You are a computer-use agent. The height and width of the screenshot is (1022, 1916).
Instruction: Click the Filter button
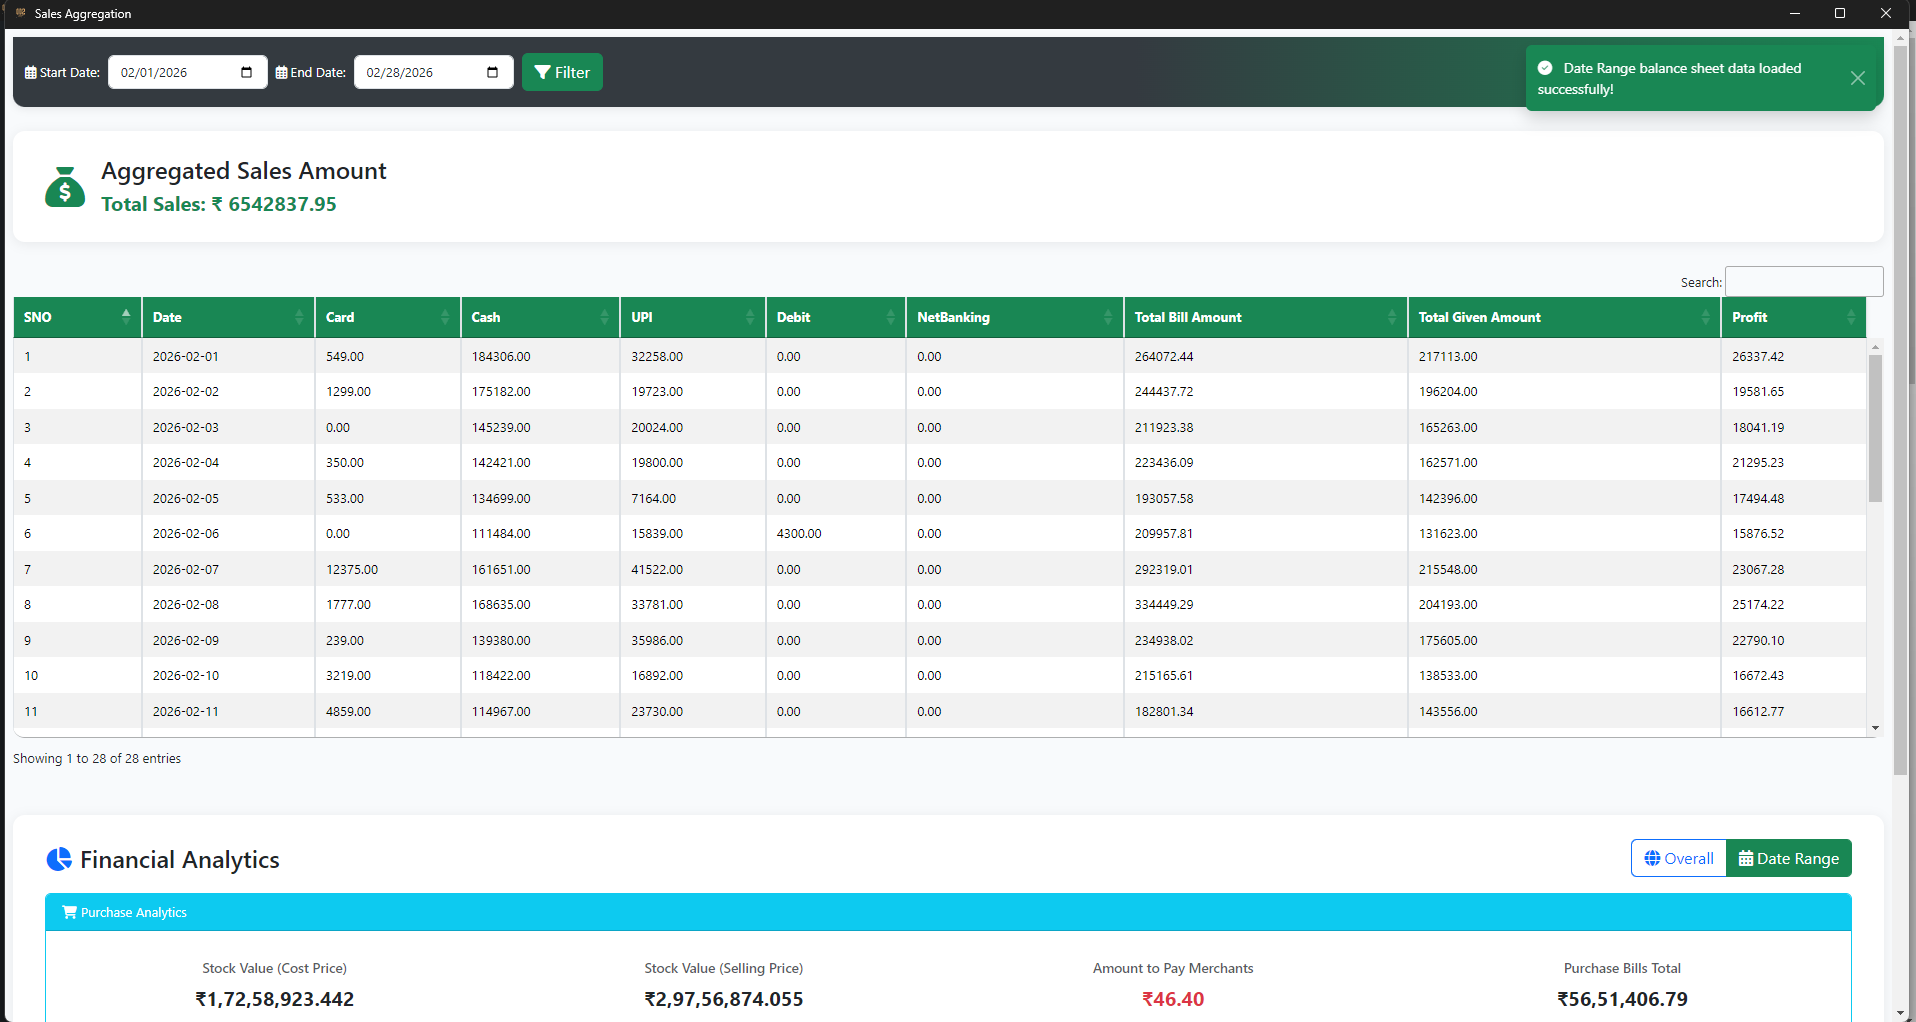coord(561,72)
